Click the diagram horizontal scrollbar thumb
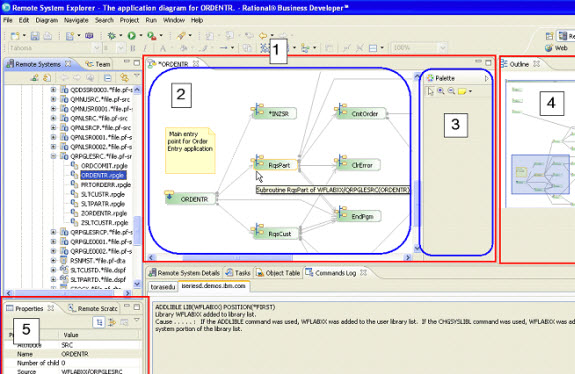The width and height of the screenshot is (575, 374). [238, 257]
